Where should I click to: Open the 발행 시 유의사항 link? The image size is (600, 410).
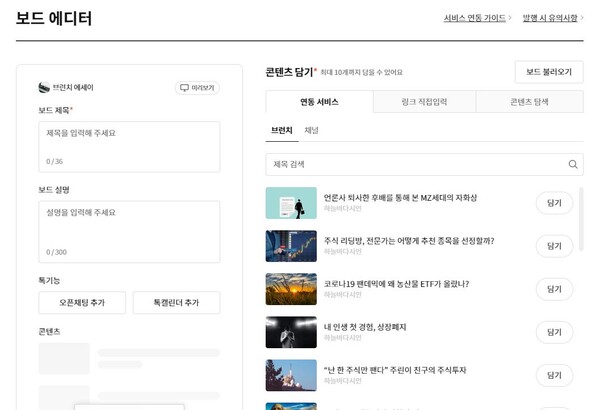(549, 18)
